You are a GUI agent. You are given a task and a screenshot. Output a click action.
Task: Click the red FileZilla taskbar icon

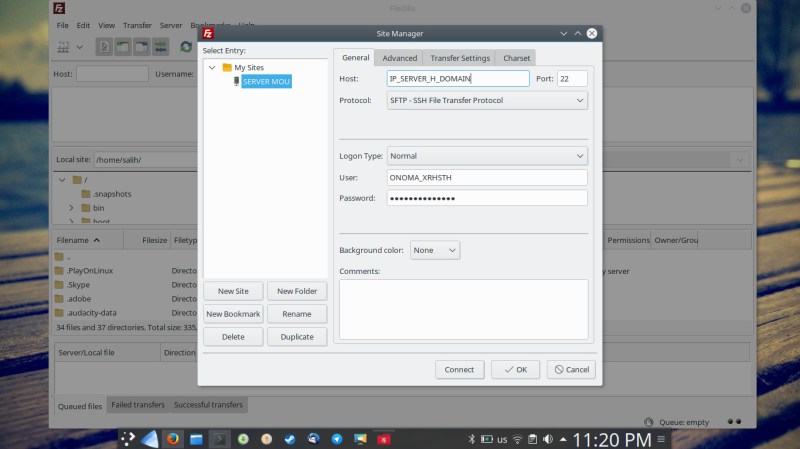(x=384, y=439)
